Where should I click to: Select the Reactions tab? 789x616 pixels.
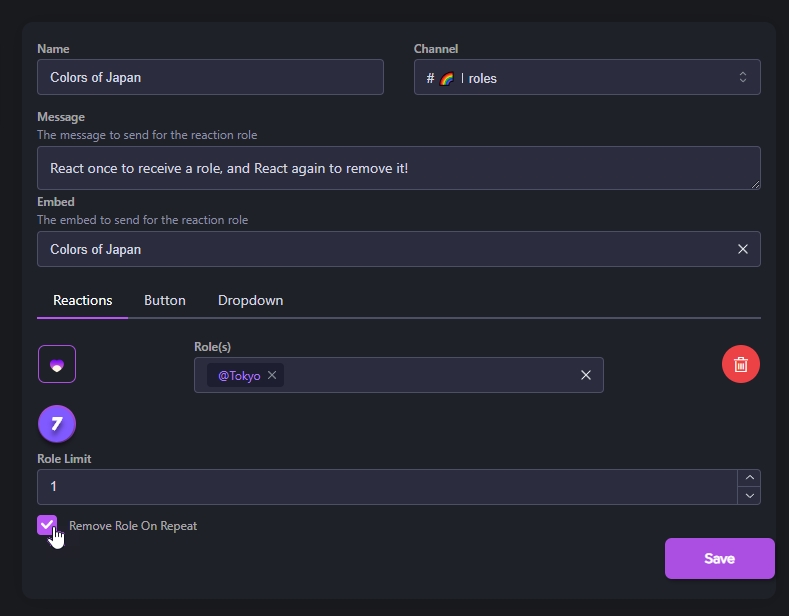83,300
